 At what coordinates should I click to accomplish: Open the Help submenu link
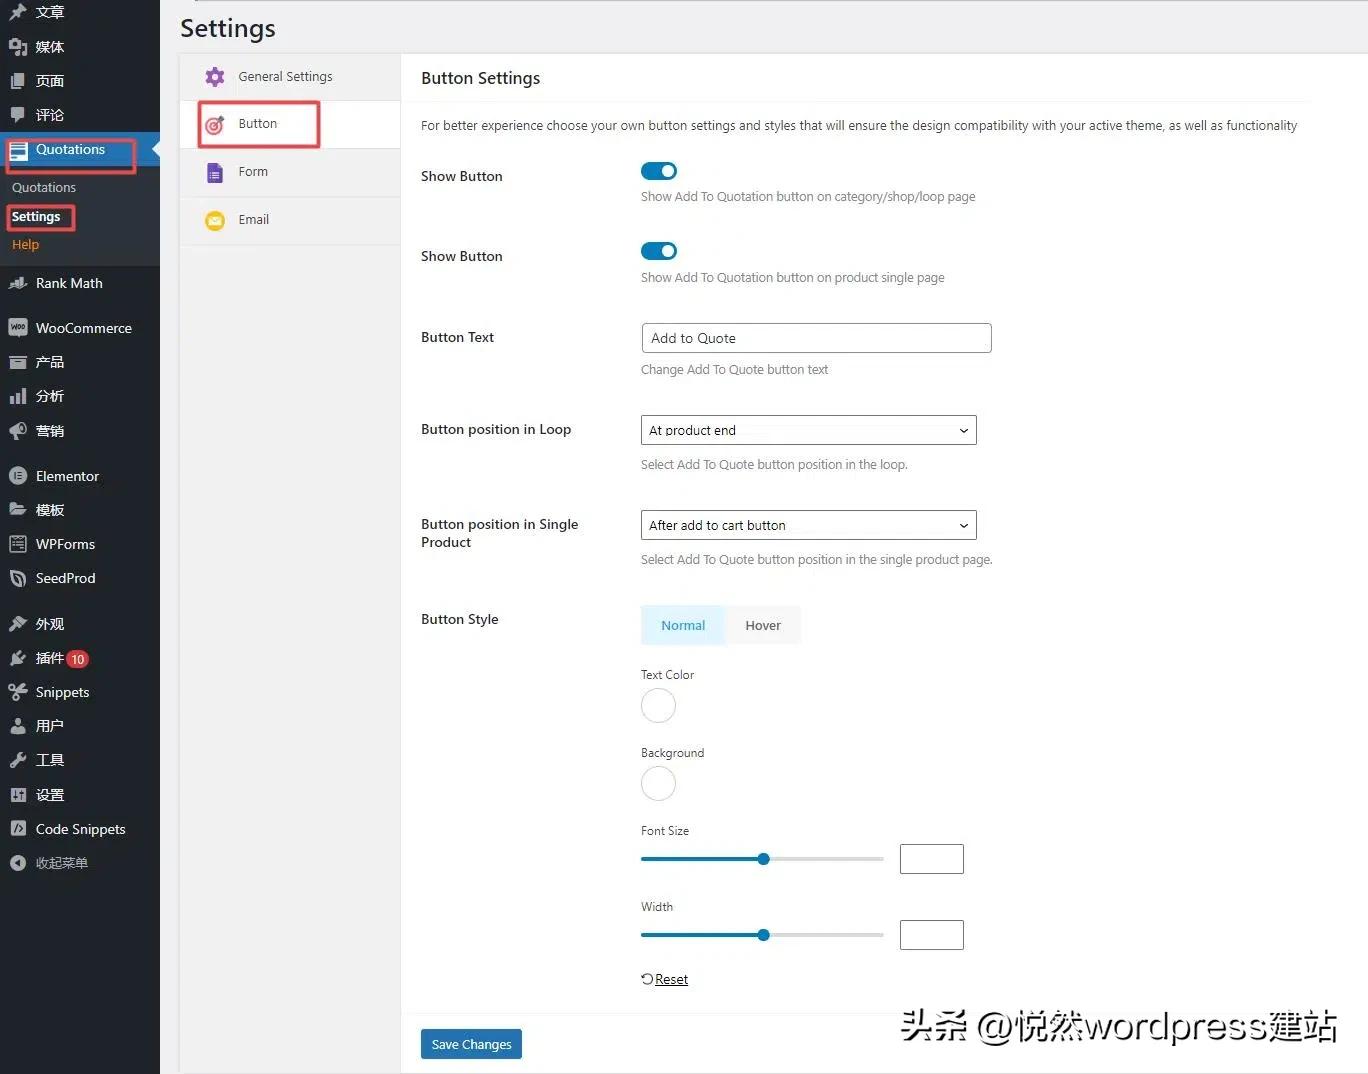[26, 245]
